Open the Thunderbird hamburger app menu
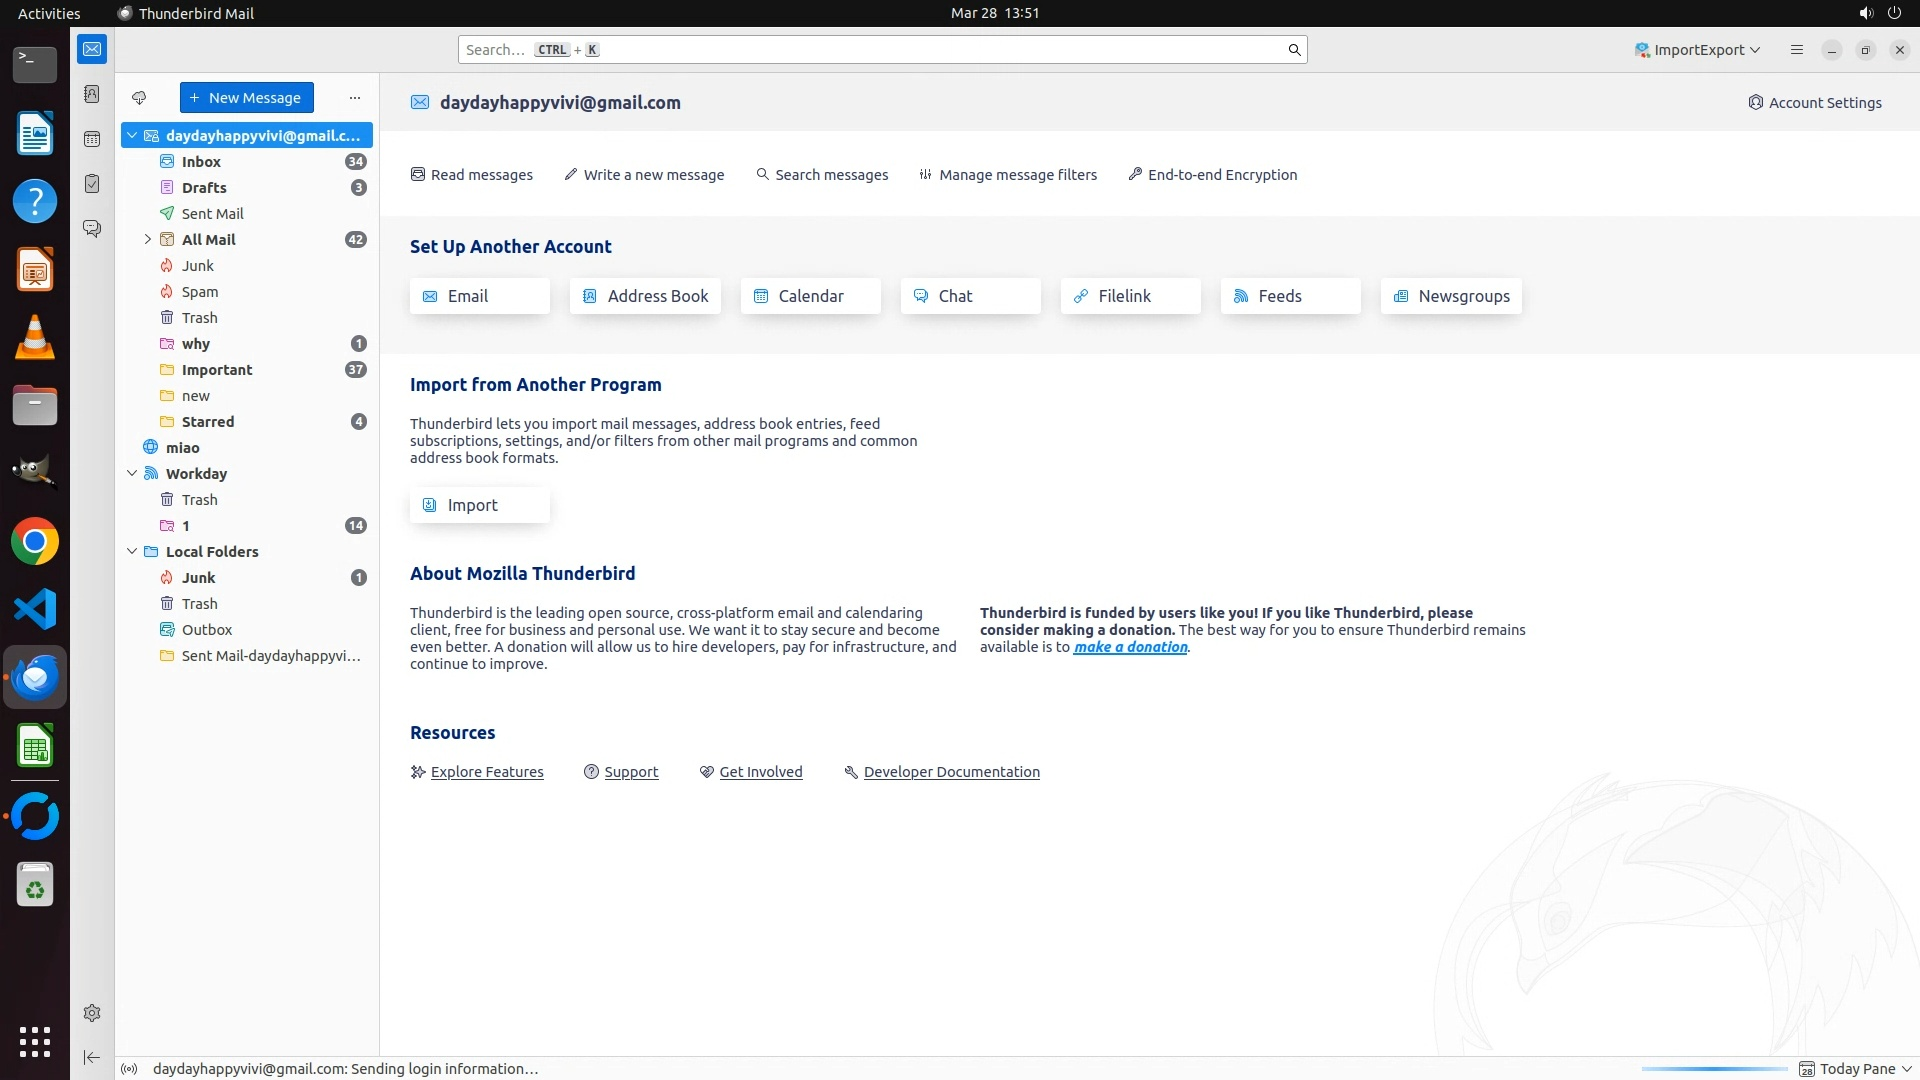Image resolution: width=1920 pixels, height=1080 pixels. pos(1797,50)
